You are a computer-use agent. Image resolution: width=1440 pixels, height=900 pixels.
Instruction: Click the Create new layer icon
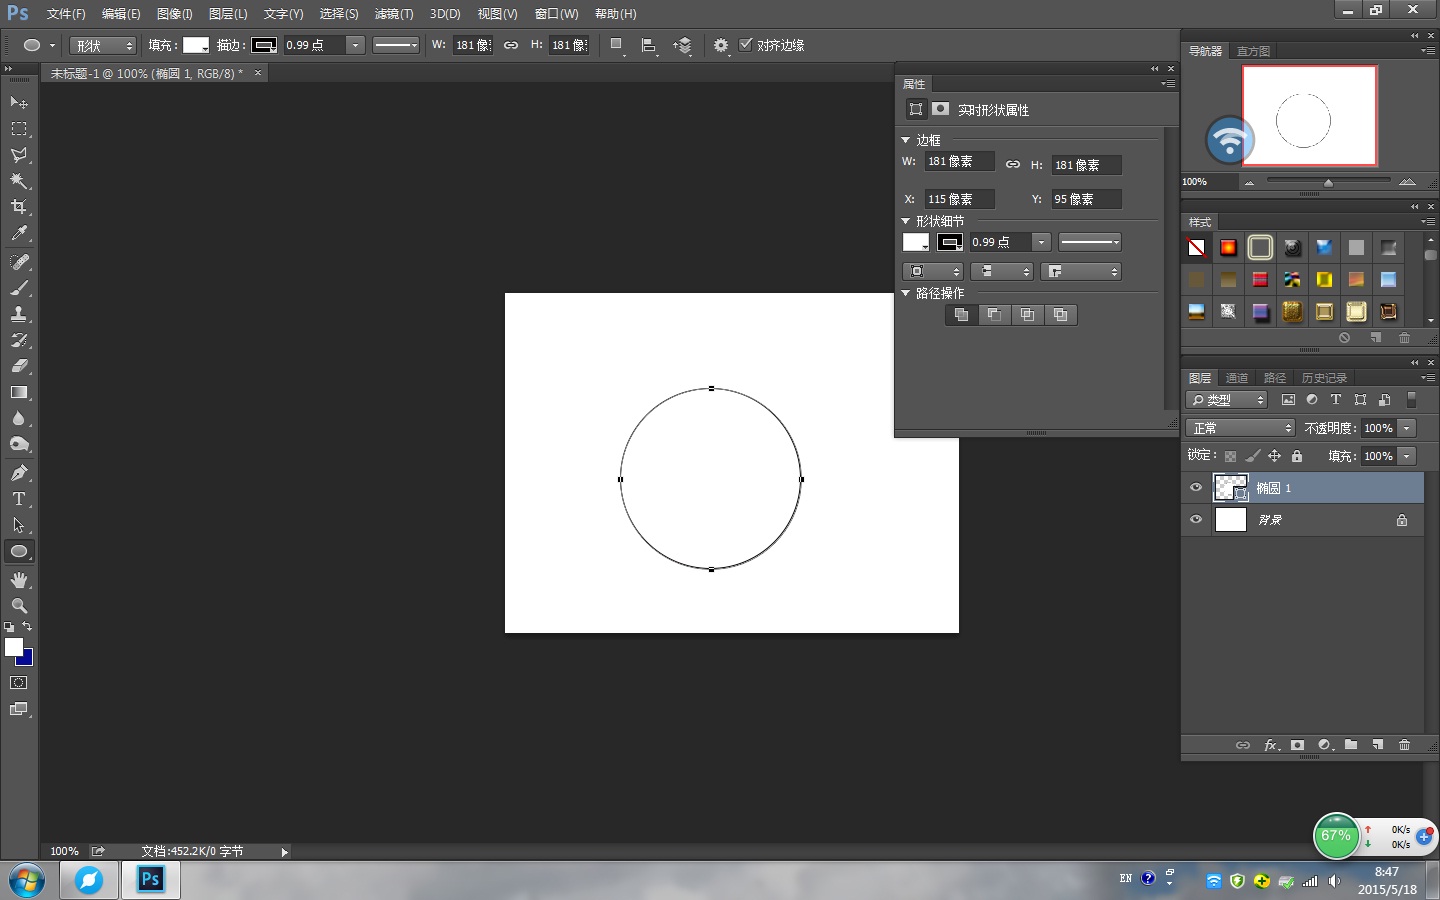tap(1378, 745)
